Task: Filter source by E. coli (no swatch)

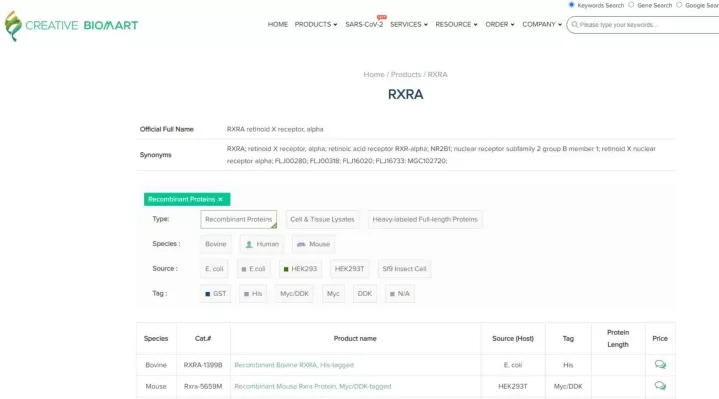Action: click(214, 269)
